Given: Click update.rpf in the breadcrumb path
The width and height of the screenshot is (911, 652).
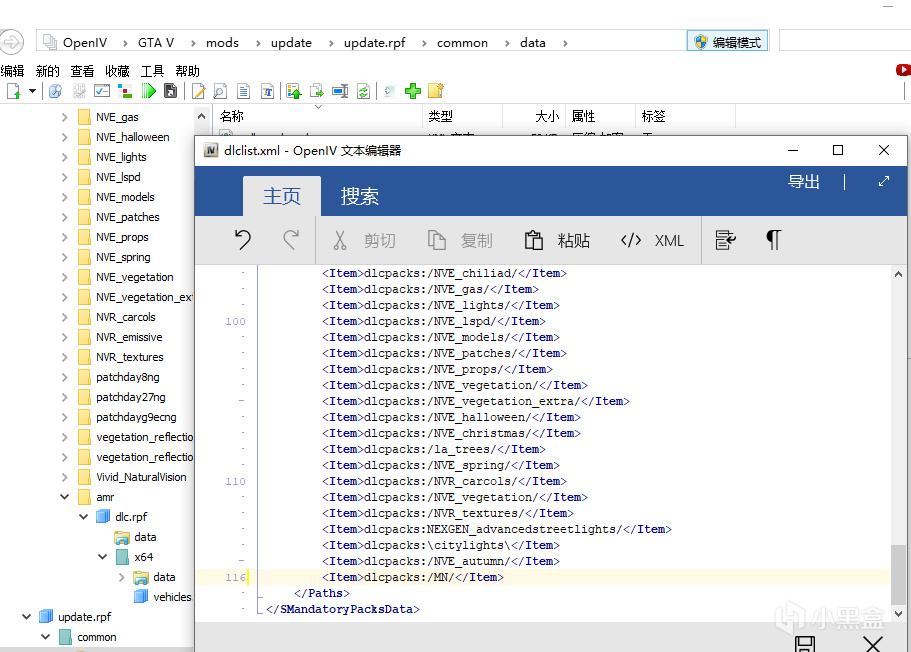Looking at the screenshot, I should click(x=375, y=42).
